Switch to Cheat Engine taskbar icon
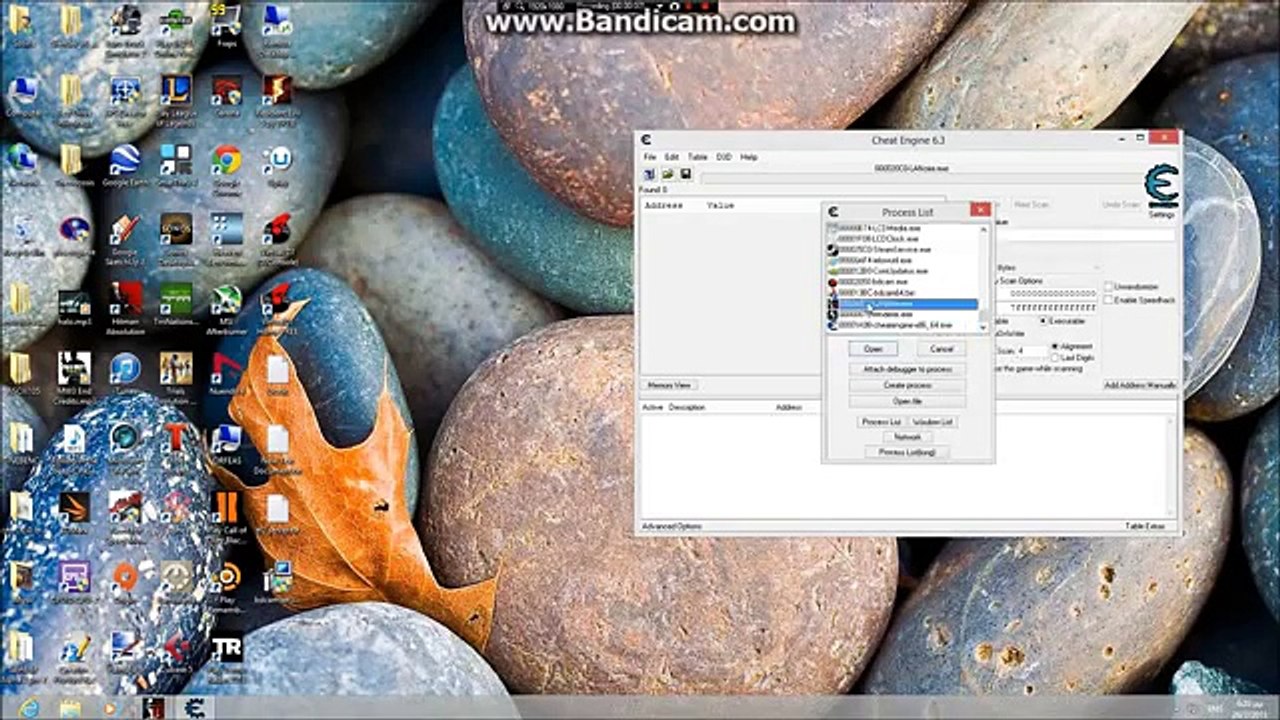This screenshot has width=1280, height=720. (x=195, y=708)
